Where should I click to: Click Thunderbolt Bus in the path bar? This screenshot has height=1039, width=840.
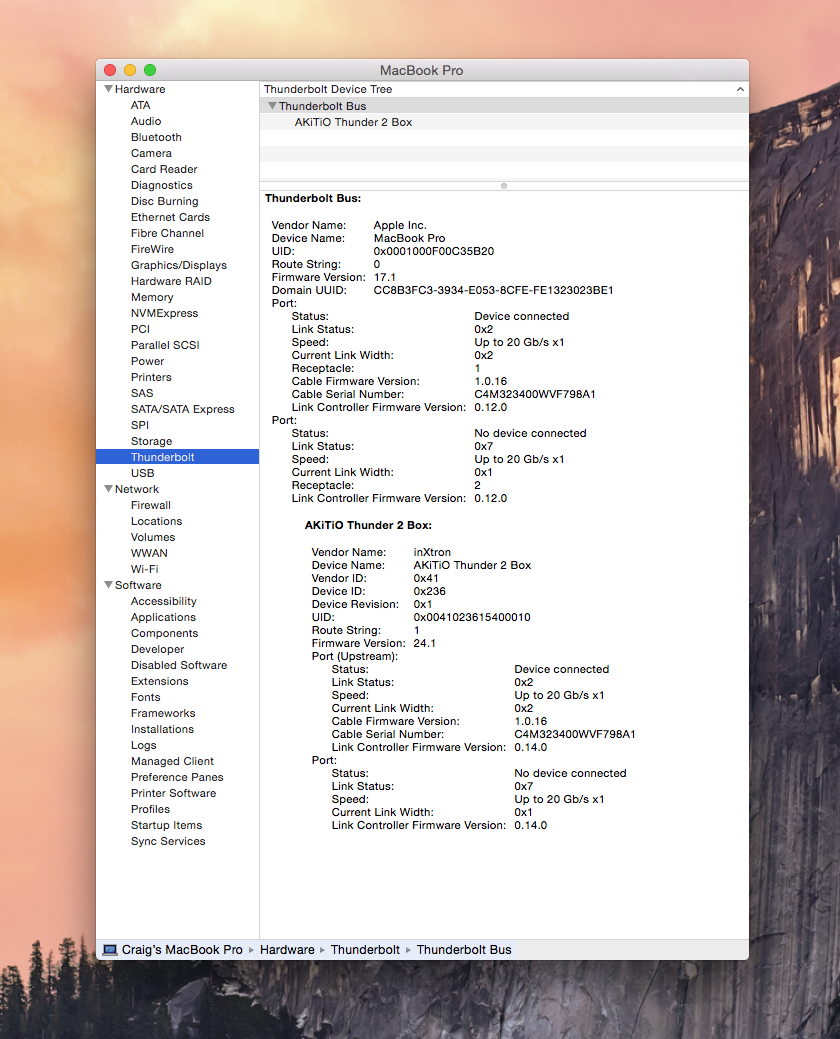pyautogui.click(x=464, y=950)
